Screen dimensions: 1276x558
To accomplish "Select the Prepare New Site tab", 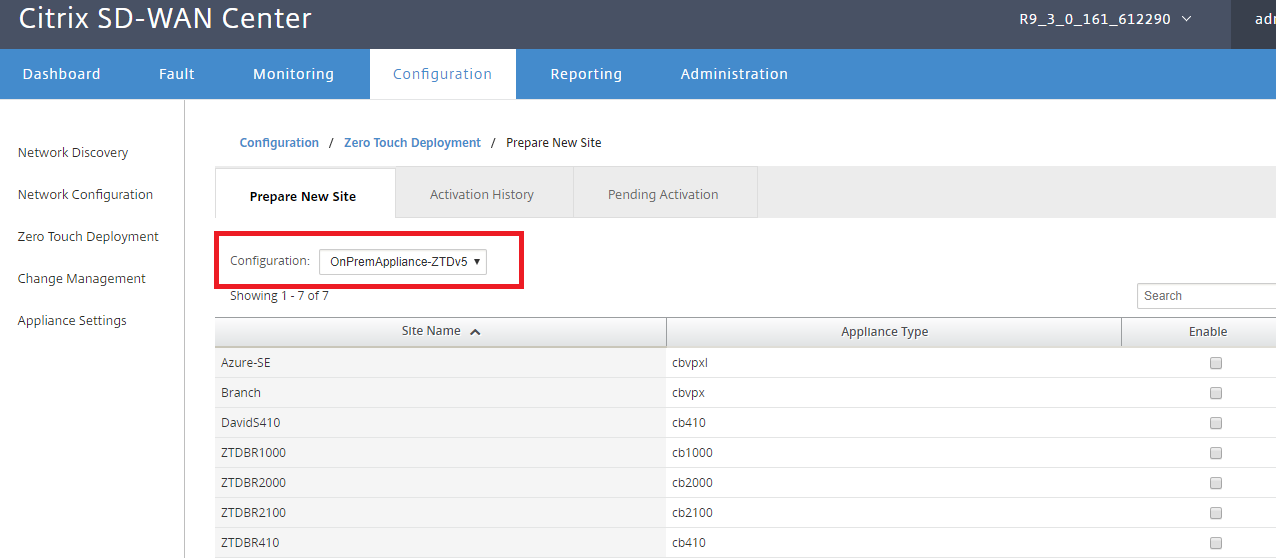I will pos(303,195).
